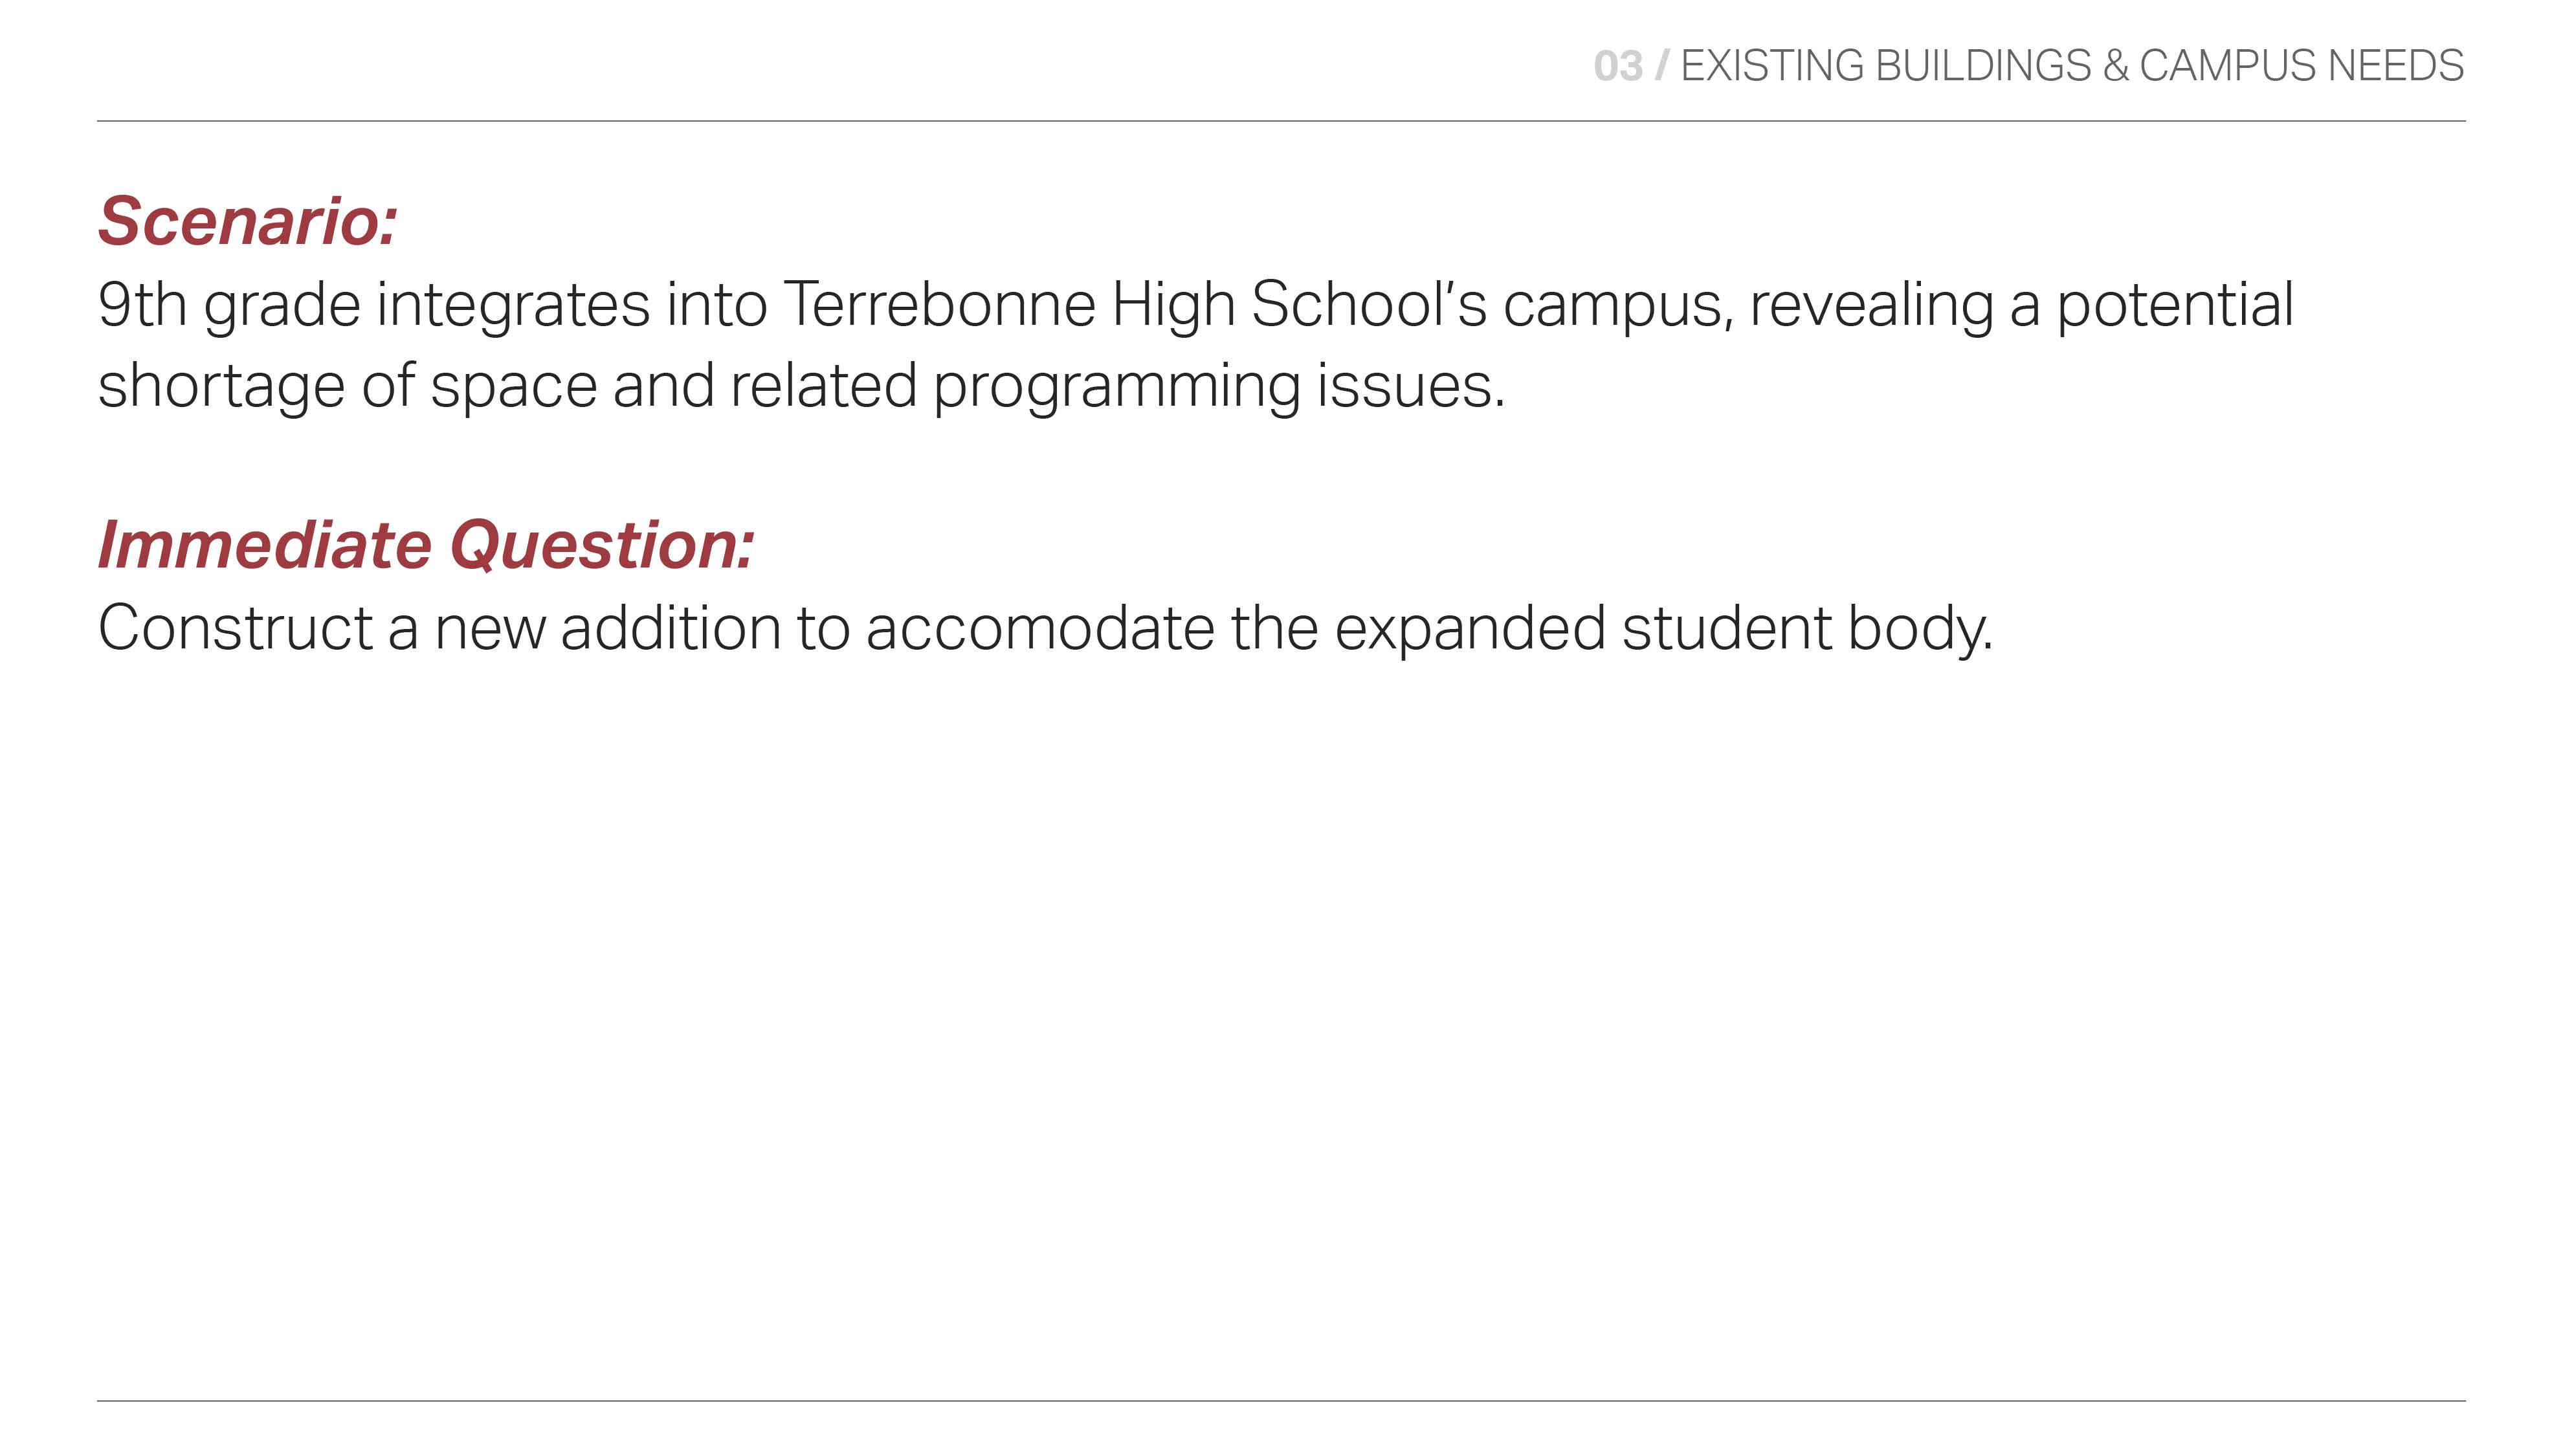Image resolution: width=2563 pixels, height=1456 pixels.
Task: Click the word 'revealing' in first line
Action: pyautogui.click(x=1872, y=306)
